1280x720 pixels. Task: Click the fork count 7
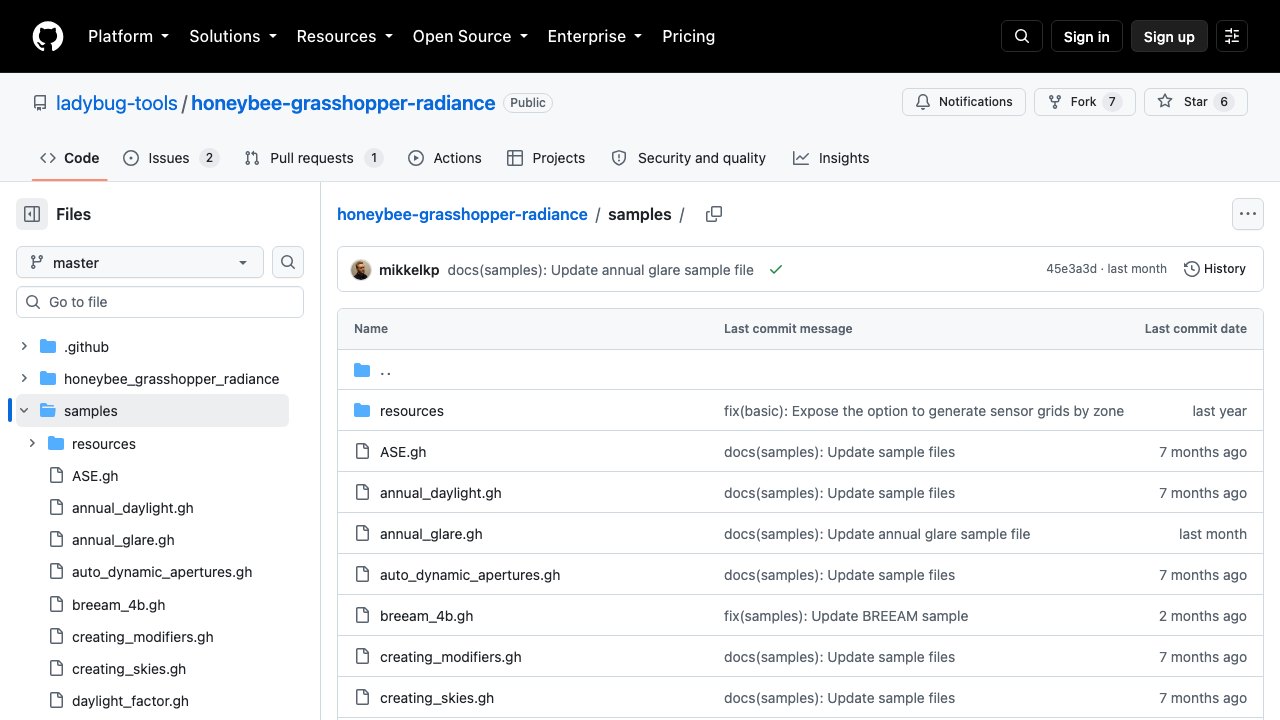1112,102
